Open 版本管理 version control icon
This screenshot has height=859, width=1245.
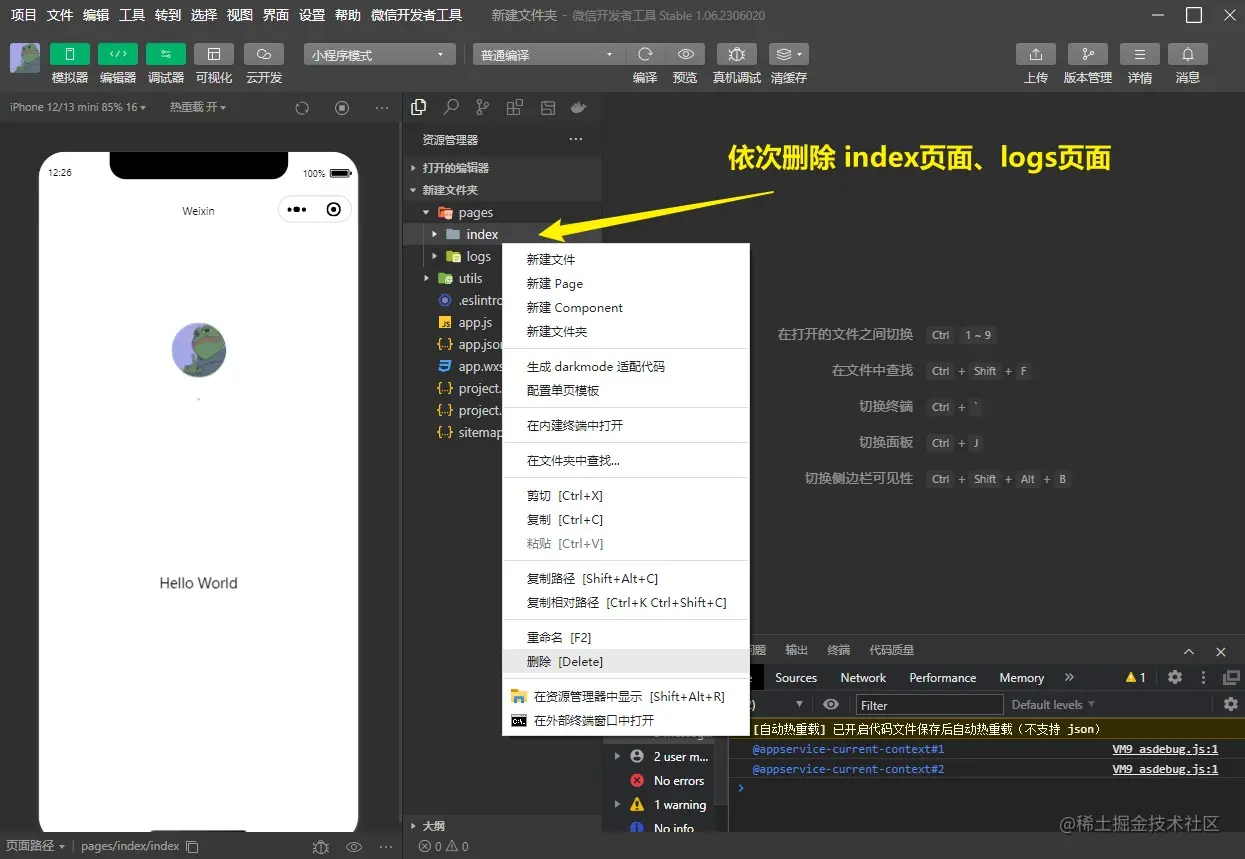click(x=1087, y=54)
